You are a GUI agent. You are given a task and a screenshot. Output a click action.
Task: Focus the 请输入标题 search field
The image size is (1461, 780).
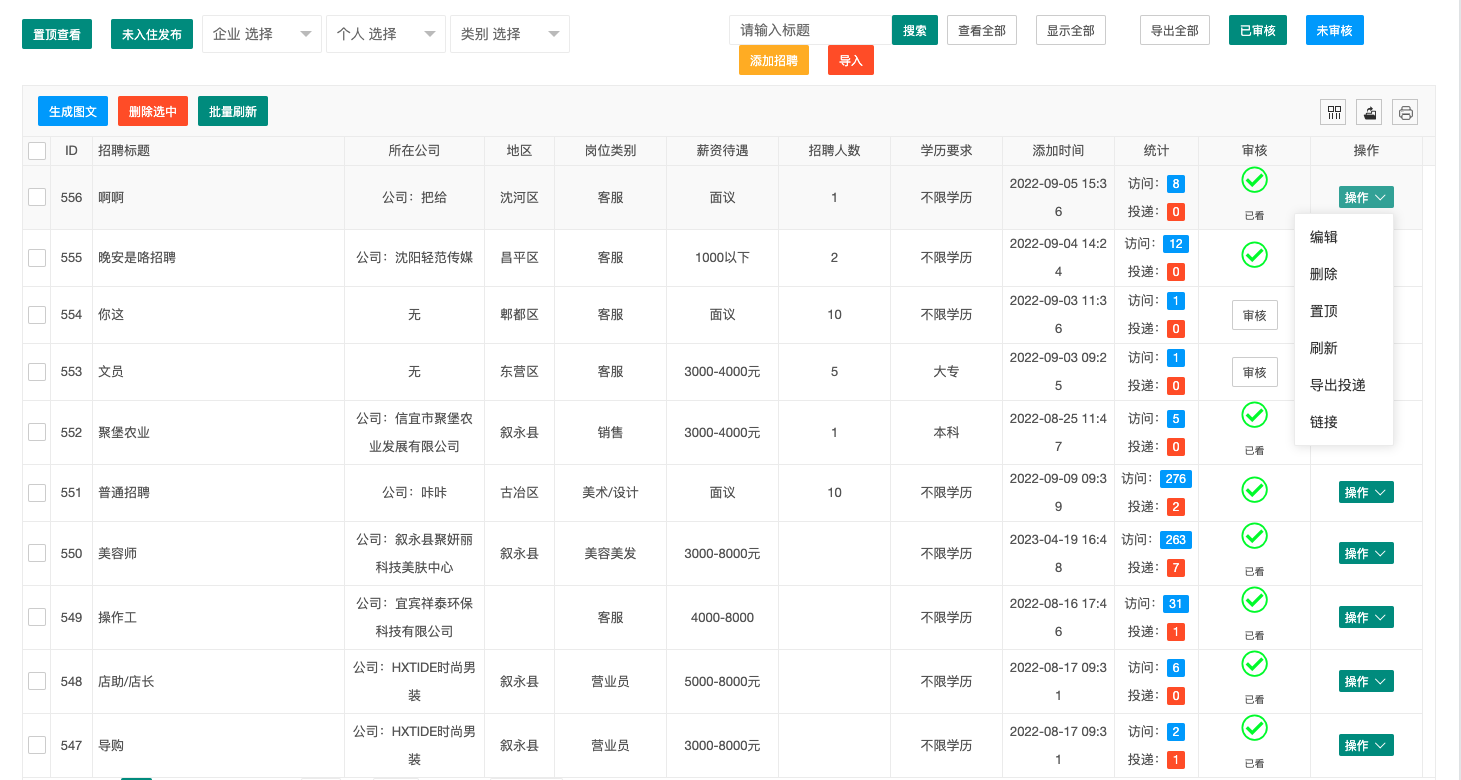point(810,30)
